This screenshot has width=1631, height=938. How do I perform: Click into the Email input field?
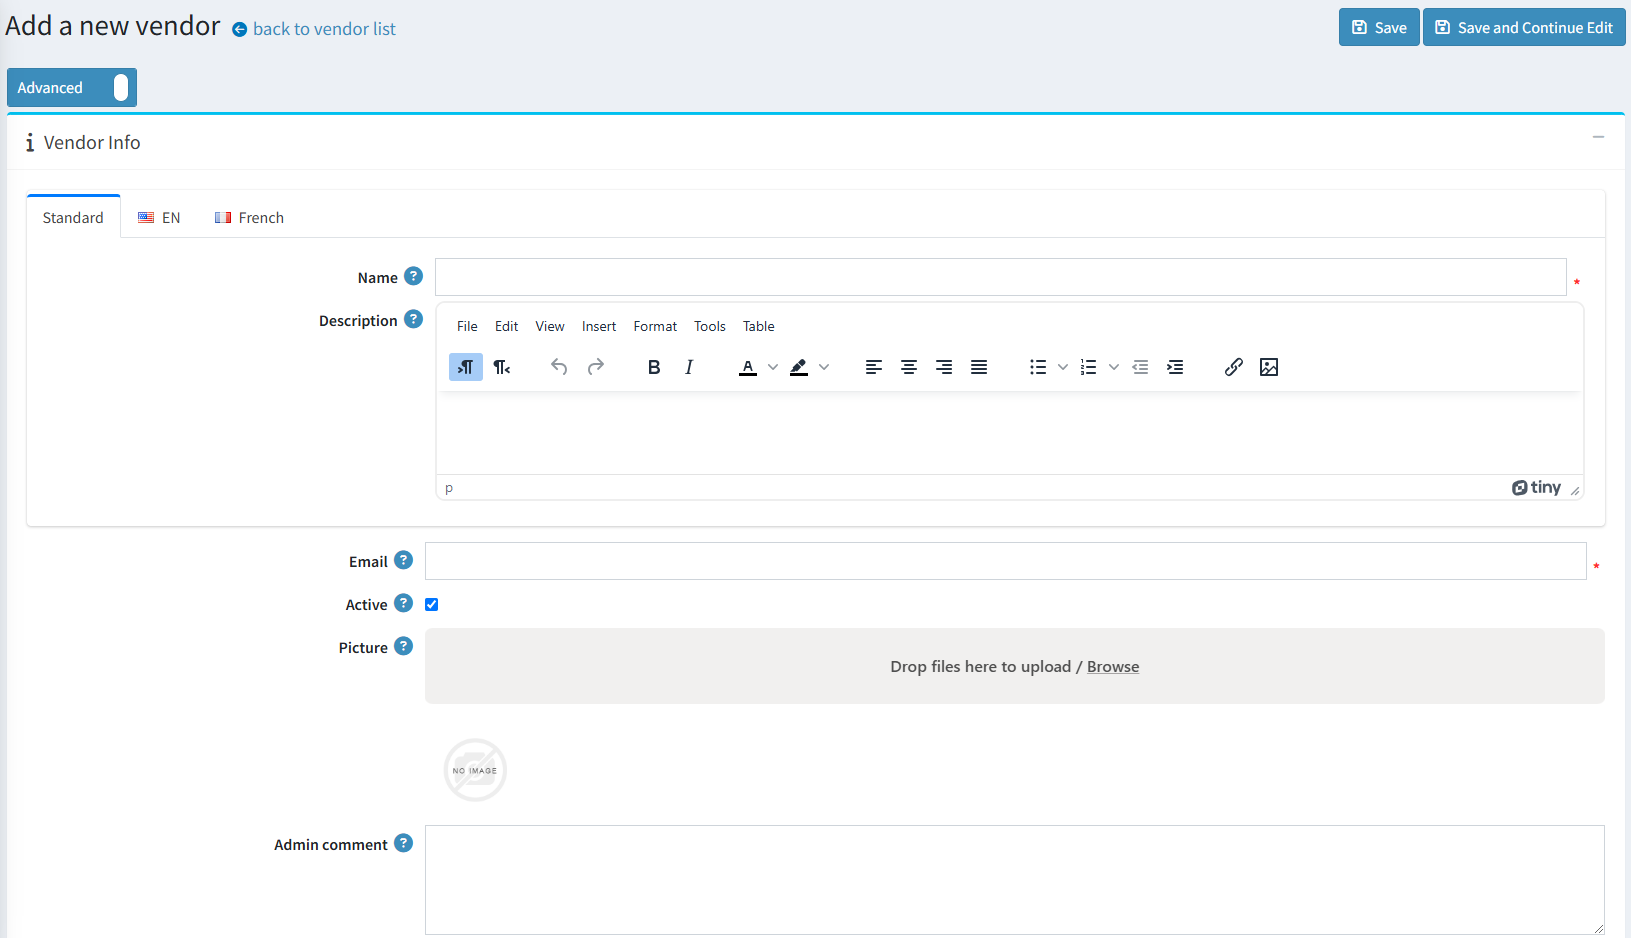(x=1005, y=561)
